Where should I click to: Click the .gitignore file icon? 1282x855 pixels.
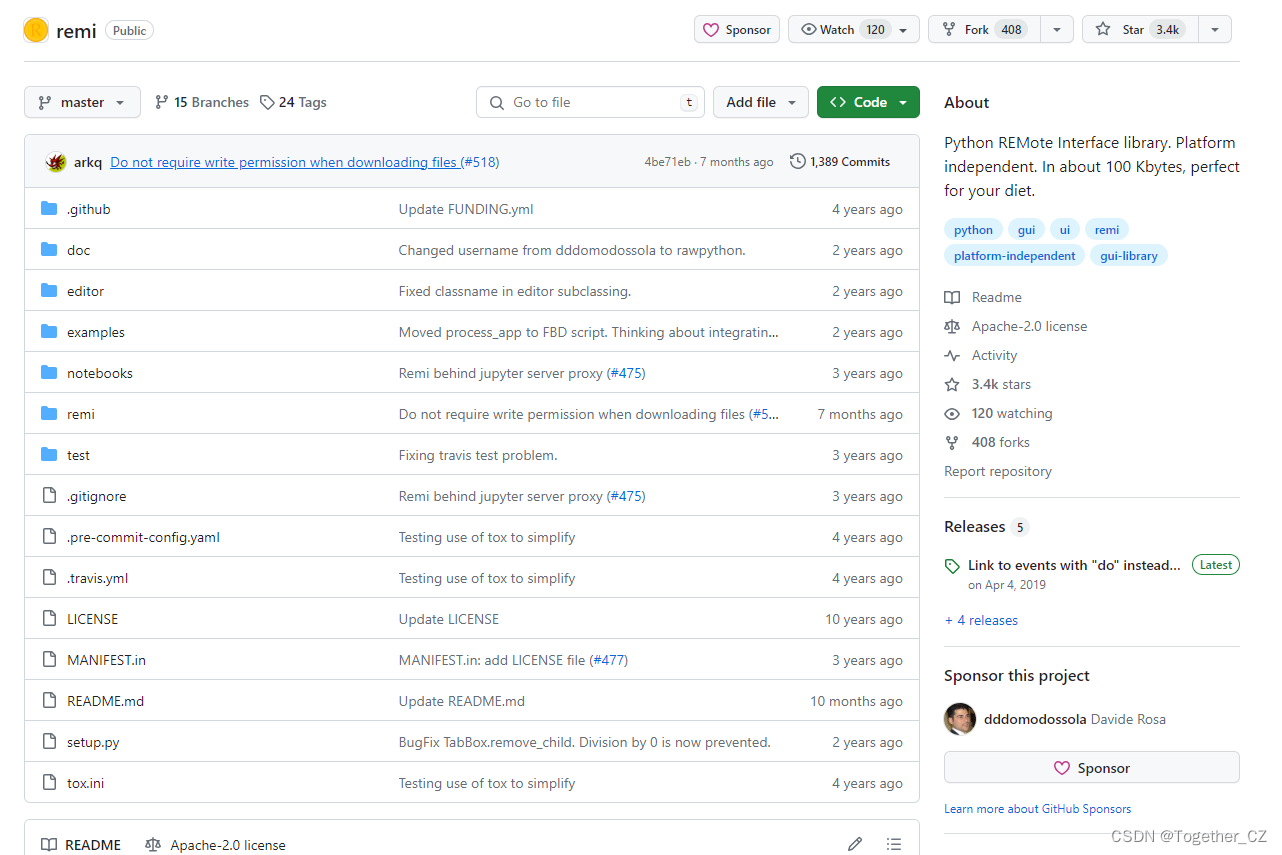tap(49, 496)
